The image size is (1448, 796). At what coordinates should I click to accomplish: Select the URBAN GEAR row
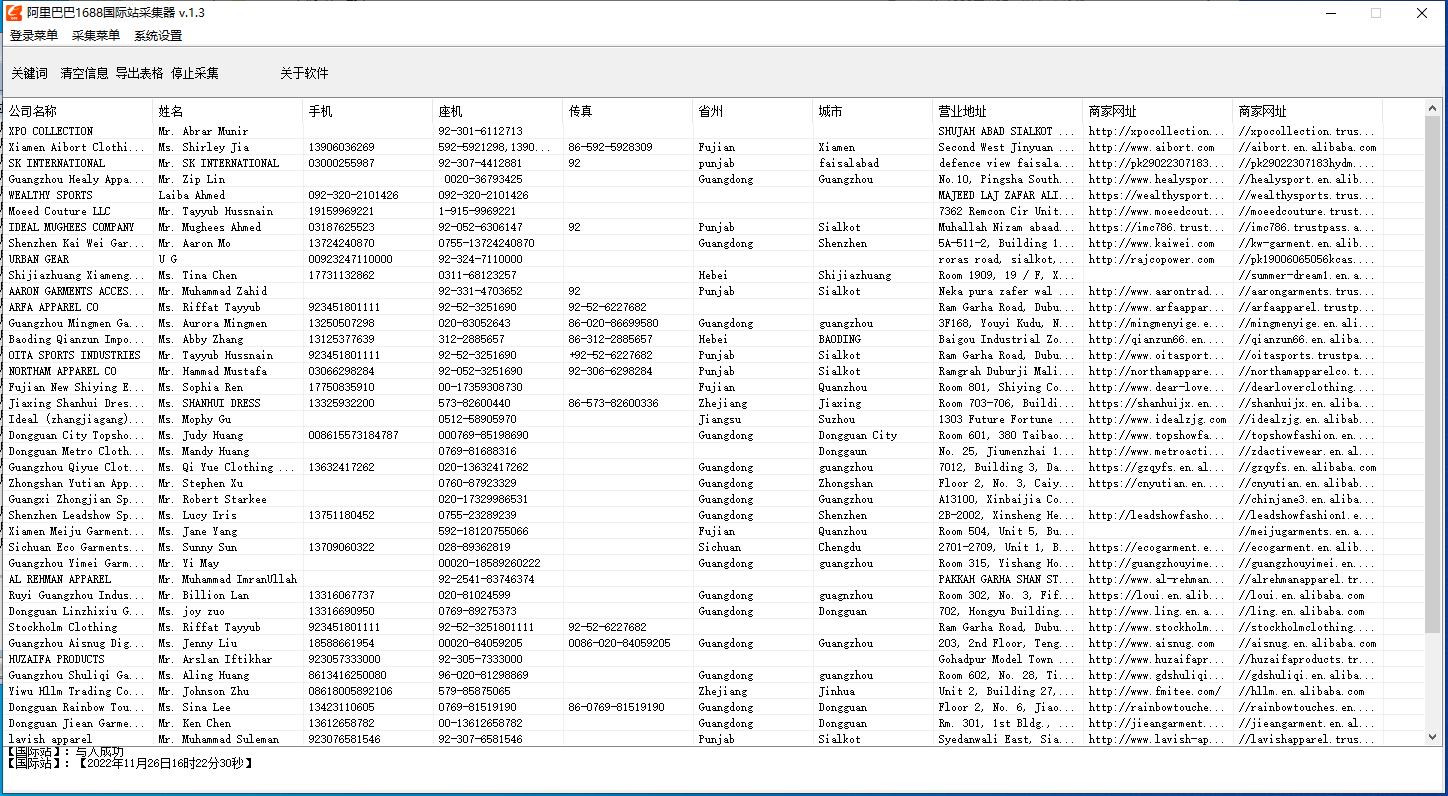[x=714, y=259]
